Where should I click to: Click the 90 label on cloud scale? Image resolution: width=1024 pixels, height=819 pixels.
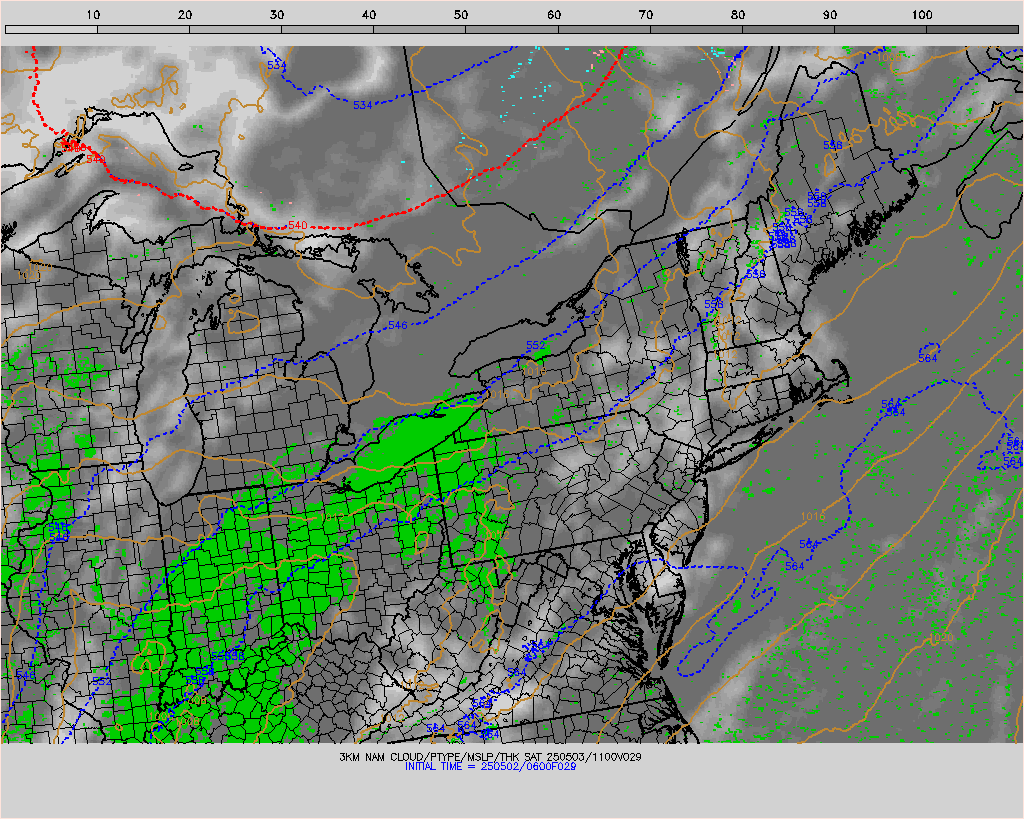[830, 14]
